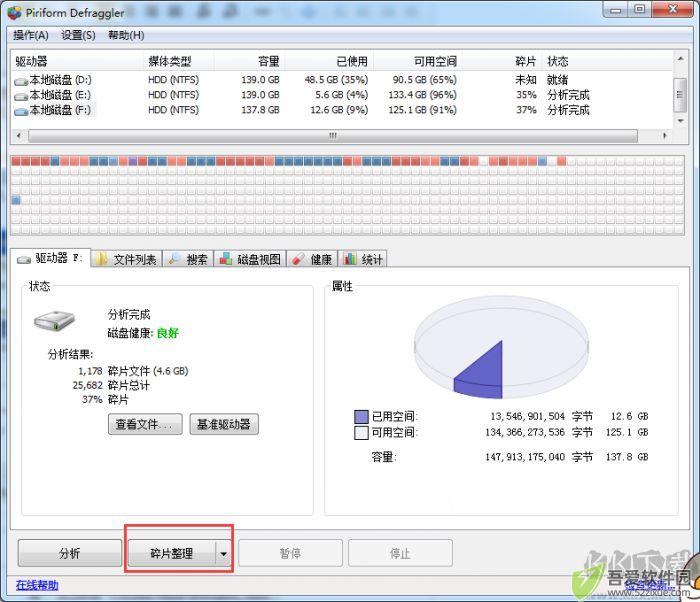
Task: Click the drive list scroll up arrow
Action: (x=680, y=59)
